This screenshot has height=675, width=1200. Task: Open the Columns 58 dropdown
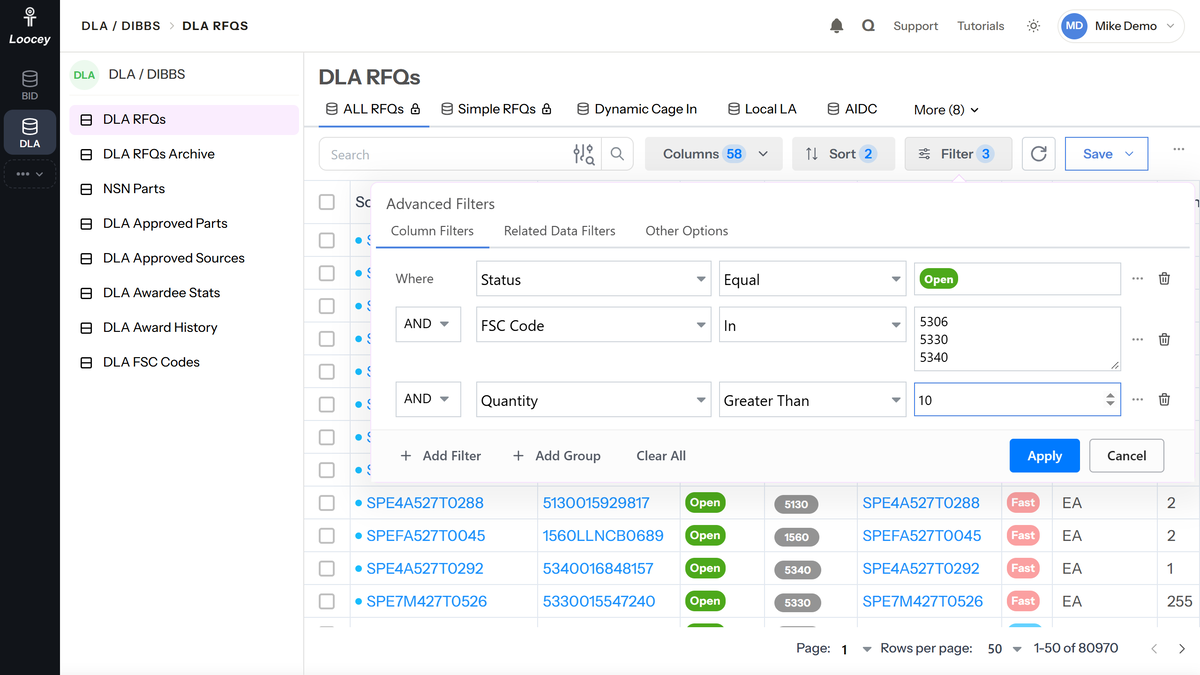[x=714, y=154]
